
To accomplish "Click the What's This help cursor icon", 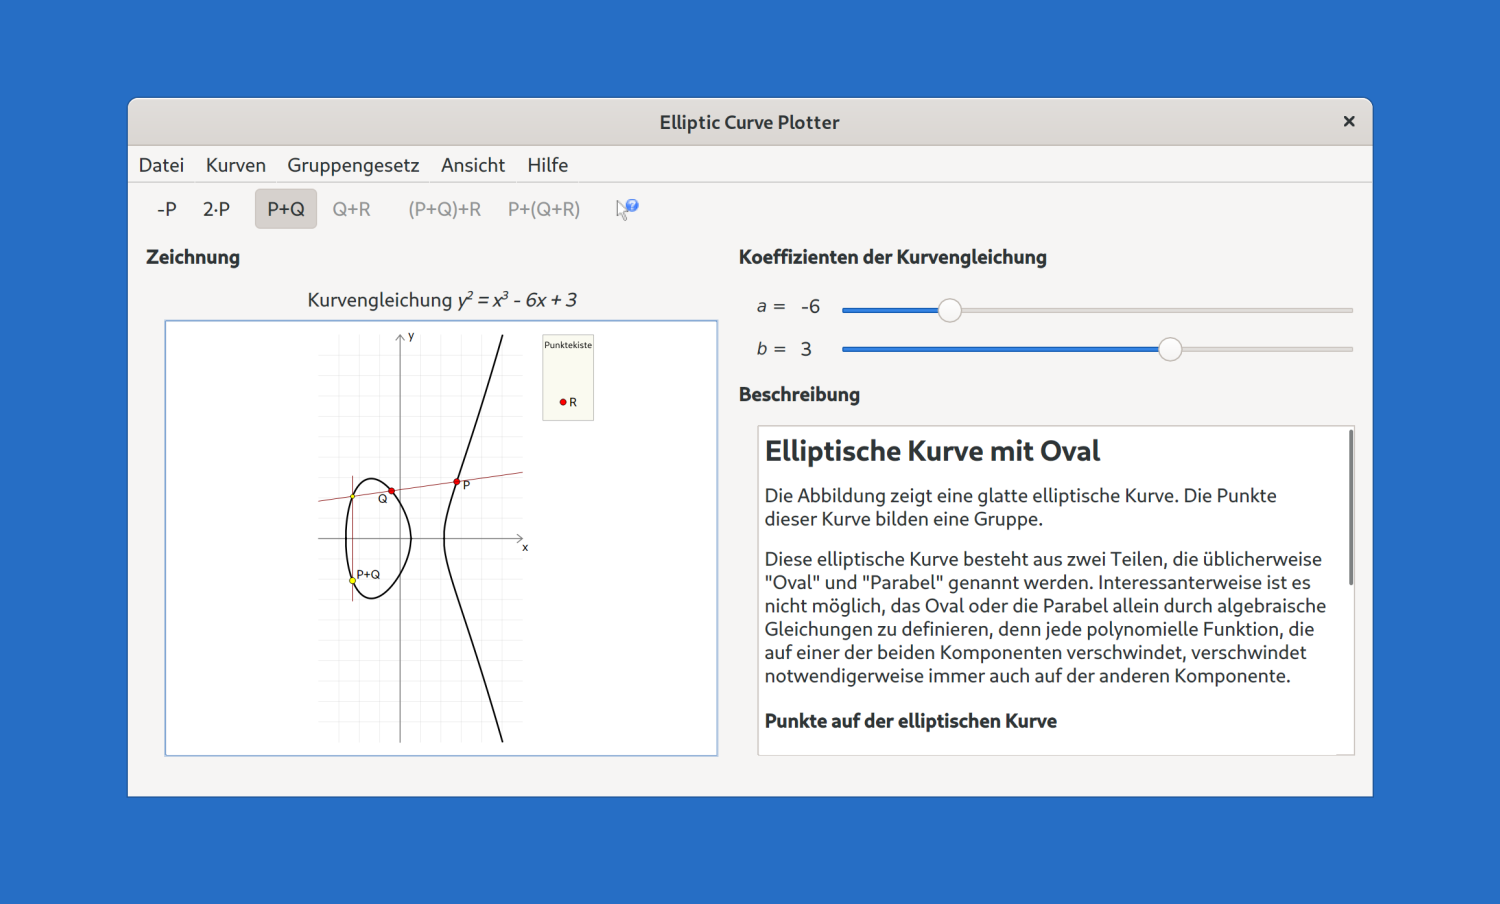I will tap(627, 209).
